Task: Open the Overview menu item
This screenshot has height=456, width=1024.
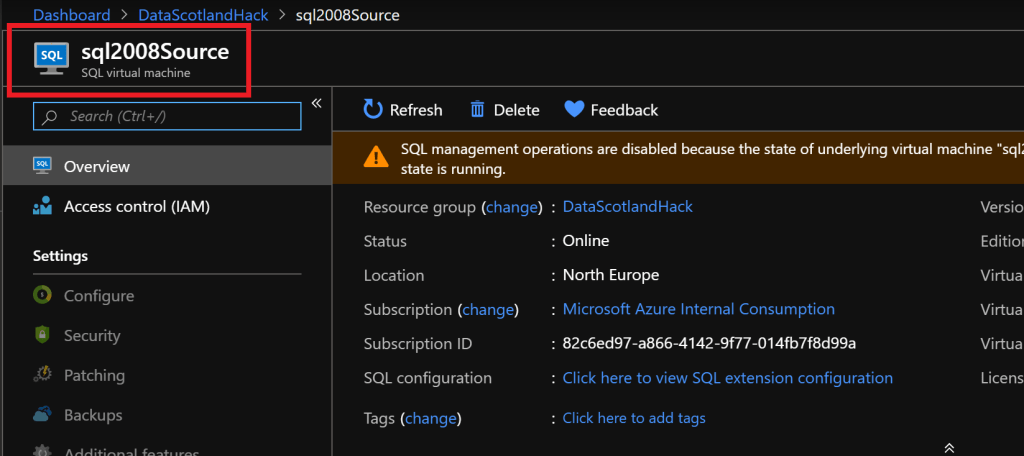Action: click(x=97, y=167)
